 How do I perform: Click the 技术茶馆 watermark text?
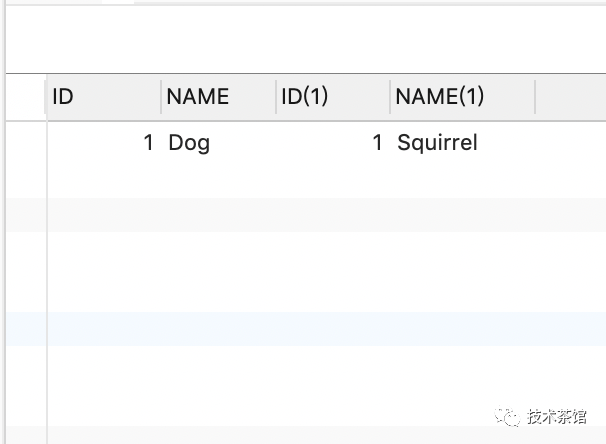557,417
